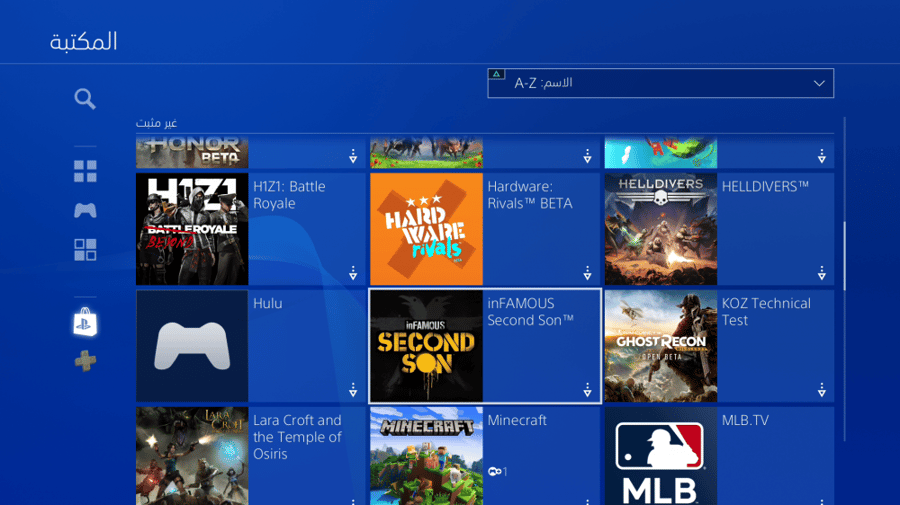Select the Hulu placeholder controller thumbnail
The width and height of the screenshot is (900, 505).
pyautogui.click(x=192, y=346)
